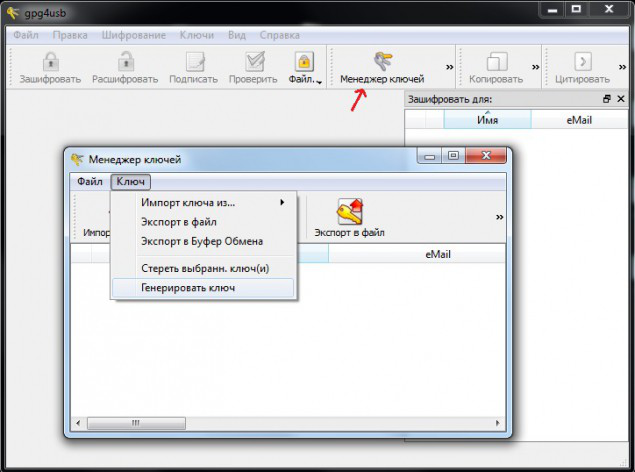Undock the Зашифровать для panel

click(x=607, y=99)
